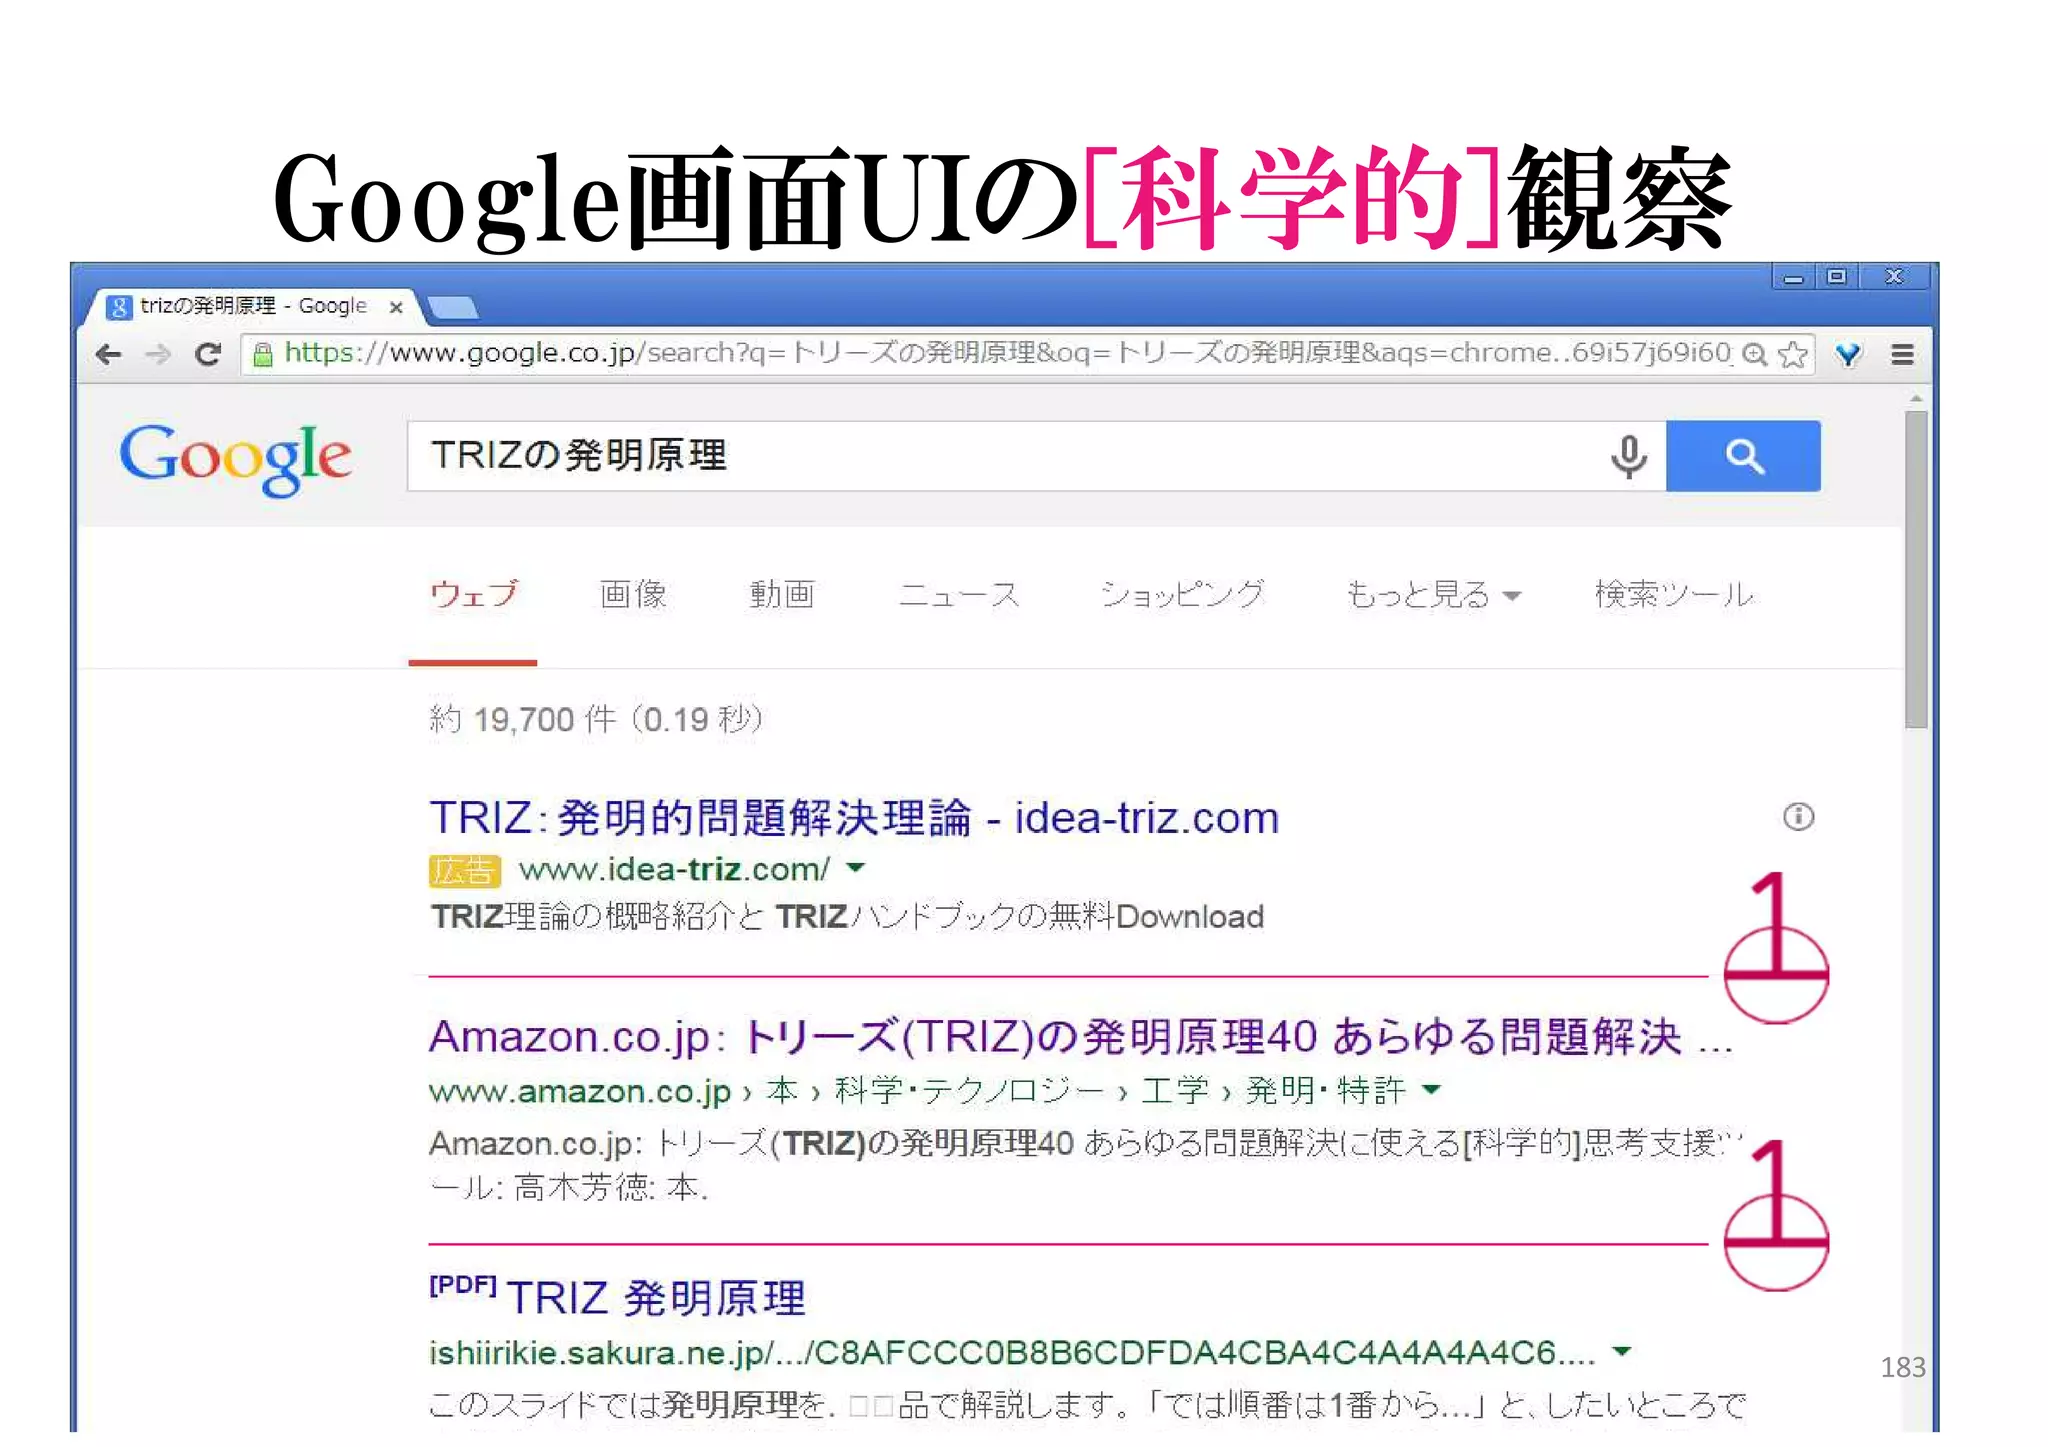This screenshot has width=2048, height=1447.
Task: Select the ウェブ search tab
Action: click(x=473, y=594)
